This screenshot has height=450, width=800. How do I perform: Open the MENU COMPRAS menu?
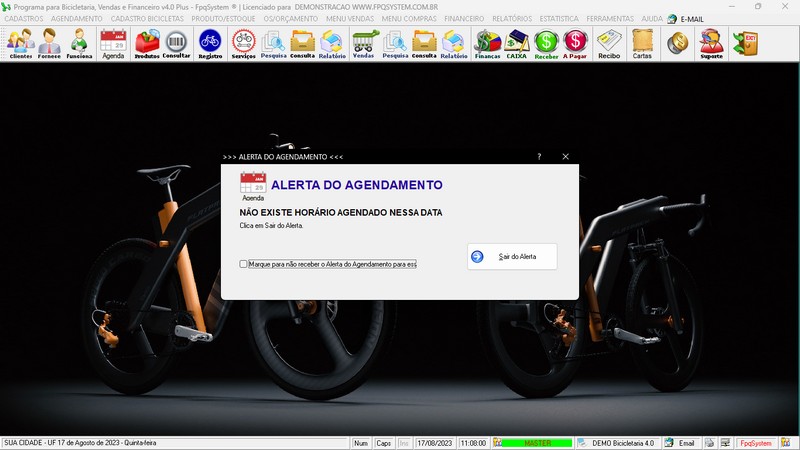coord(409,18)
